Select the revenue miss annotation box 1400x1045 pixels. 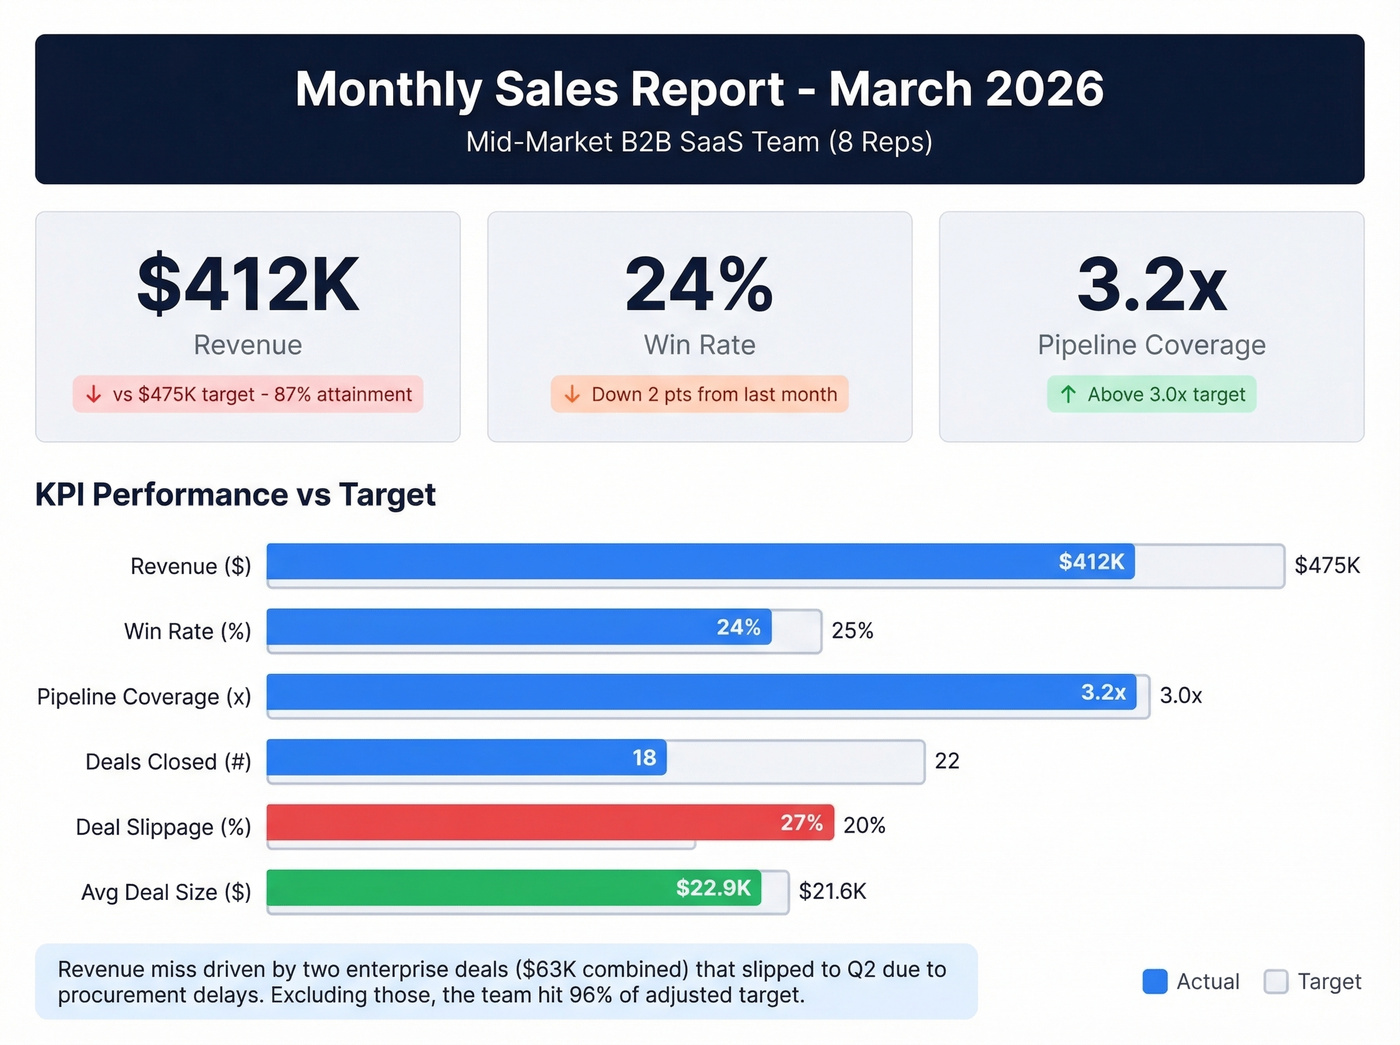coord(505,982)
